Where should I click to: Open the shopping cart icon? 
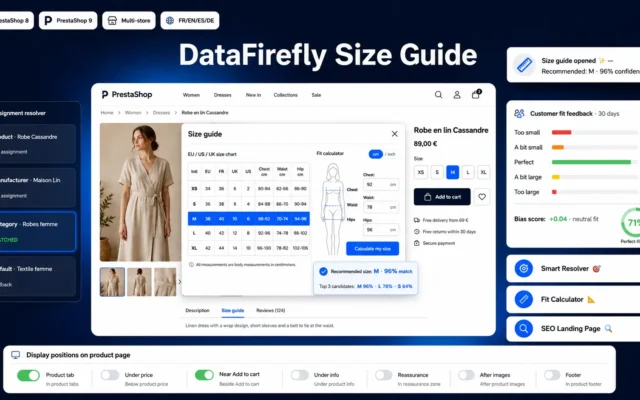coord(476,94)
